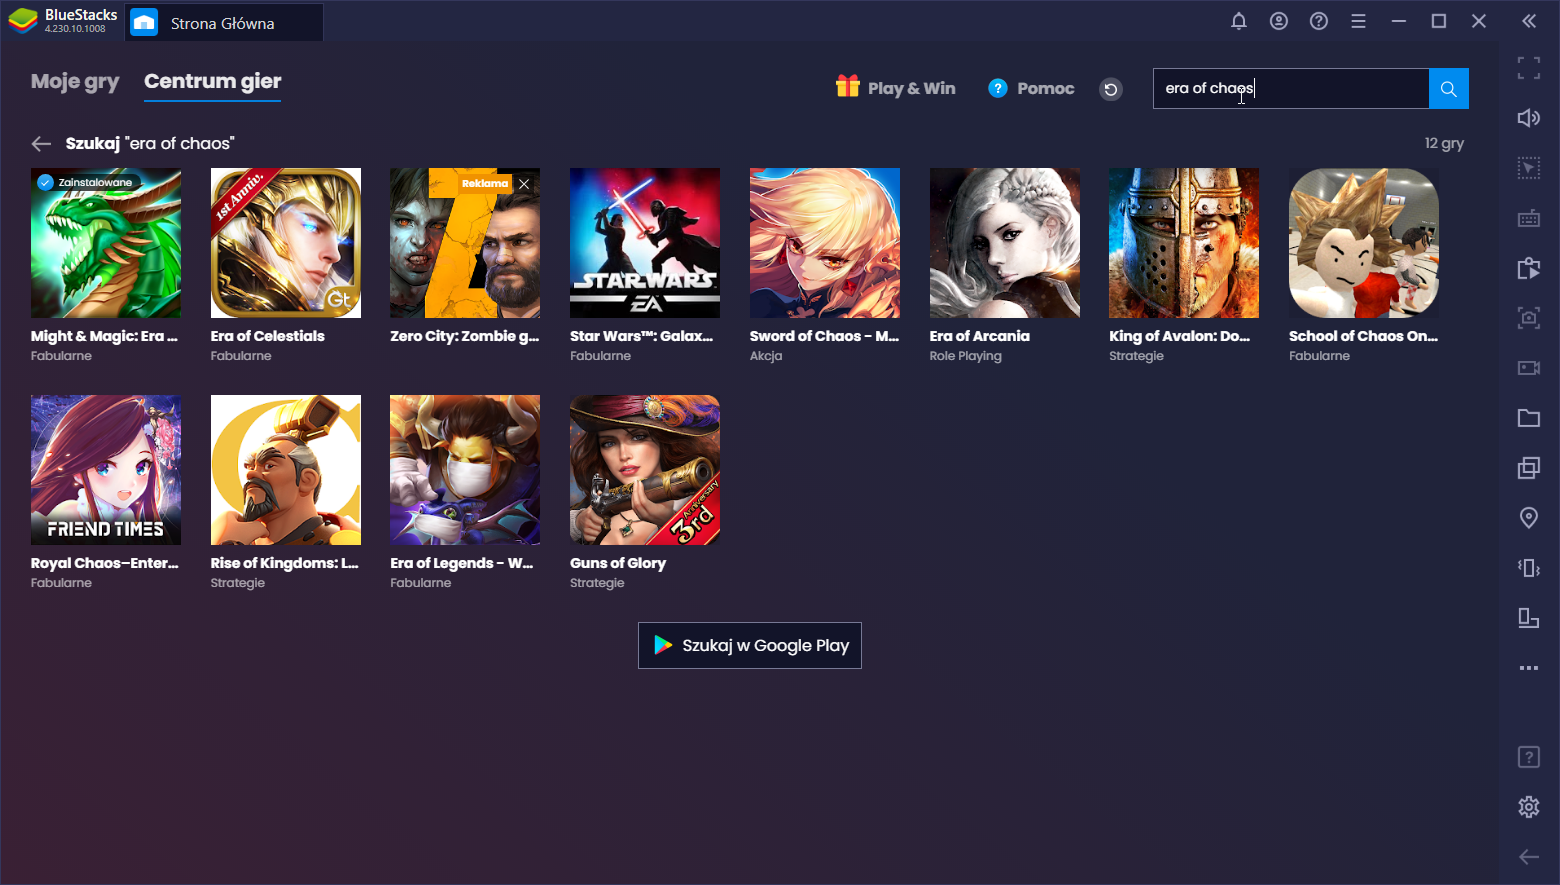Open the help question mark in title bar
The width and height of the screenshot is (1560, 885).
tap(1319, 21)
